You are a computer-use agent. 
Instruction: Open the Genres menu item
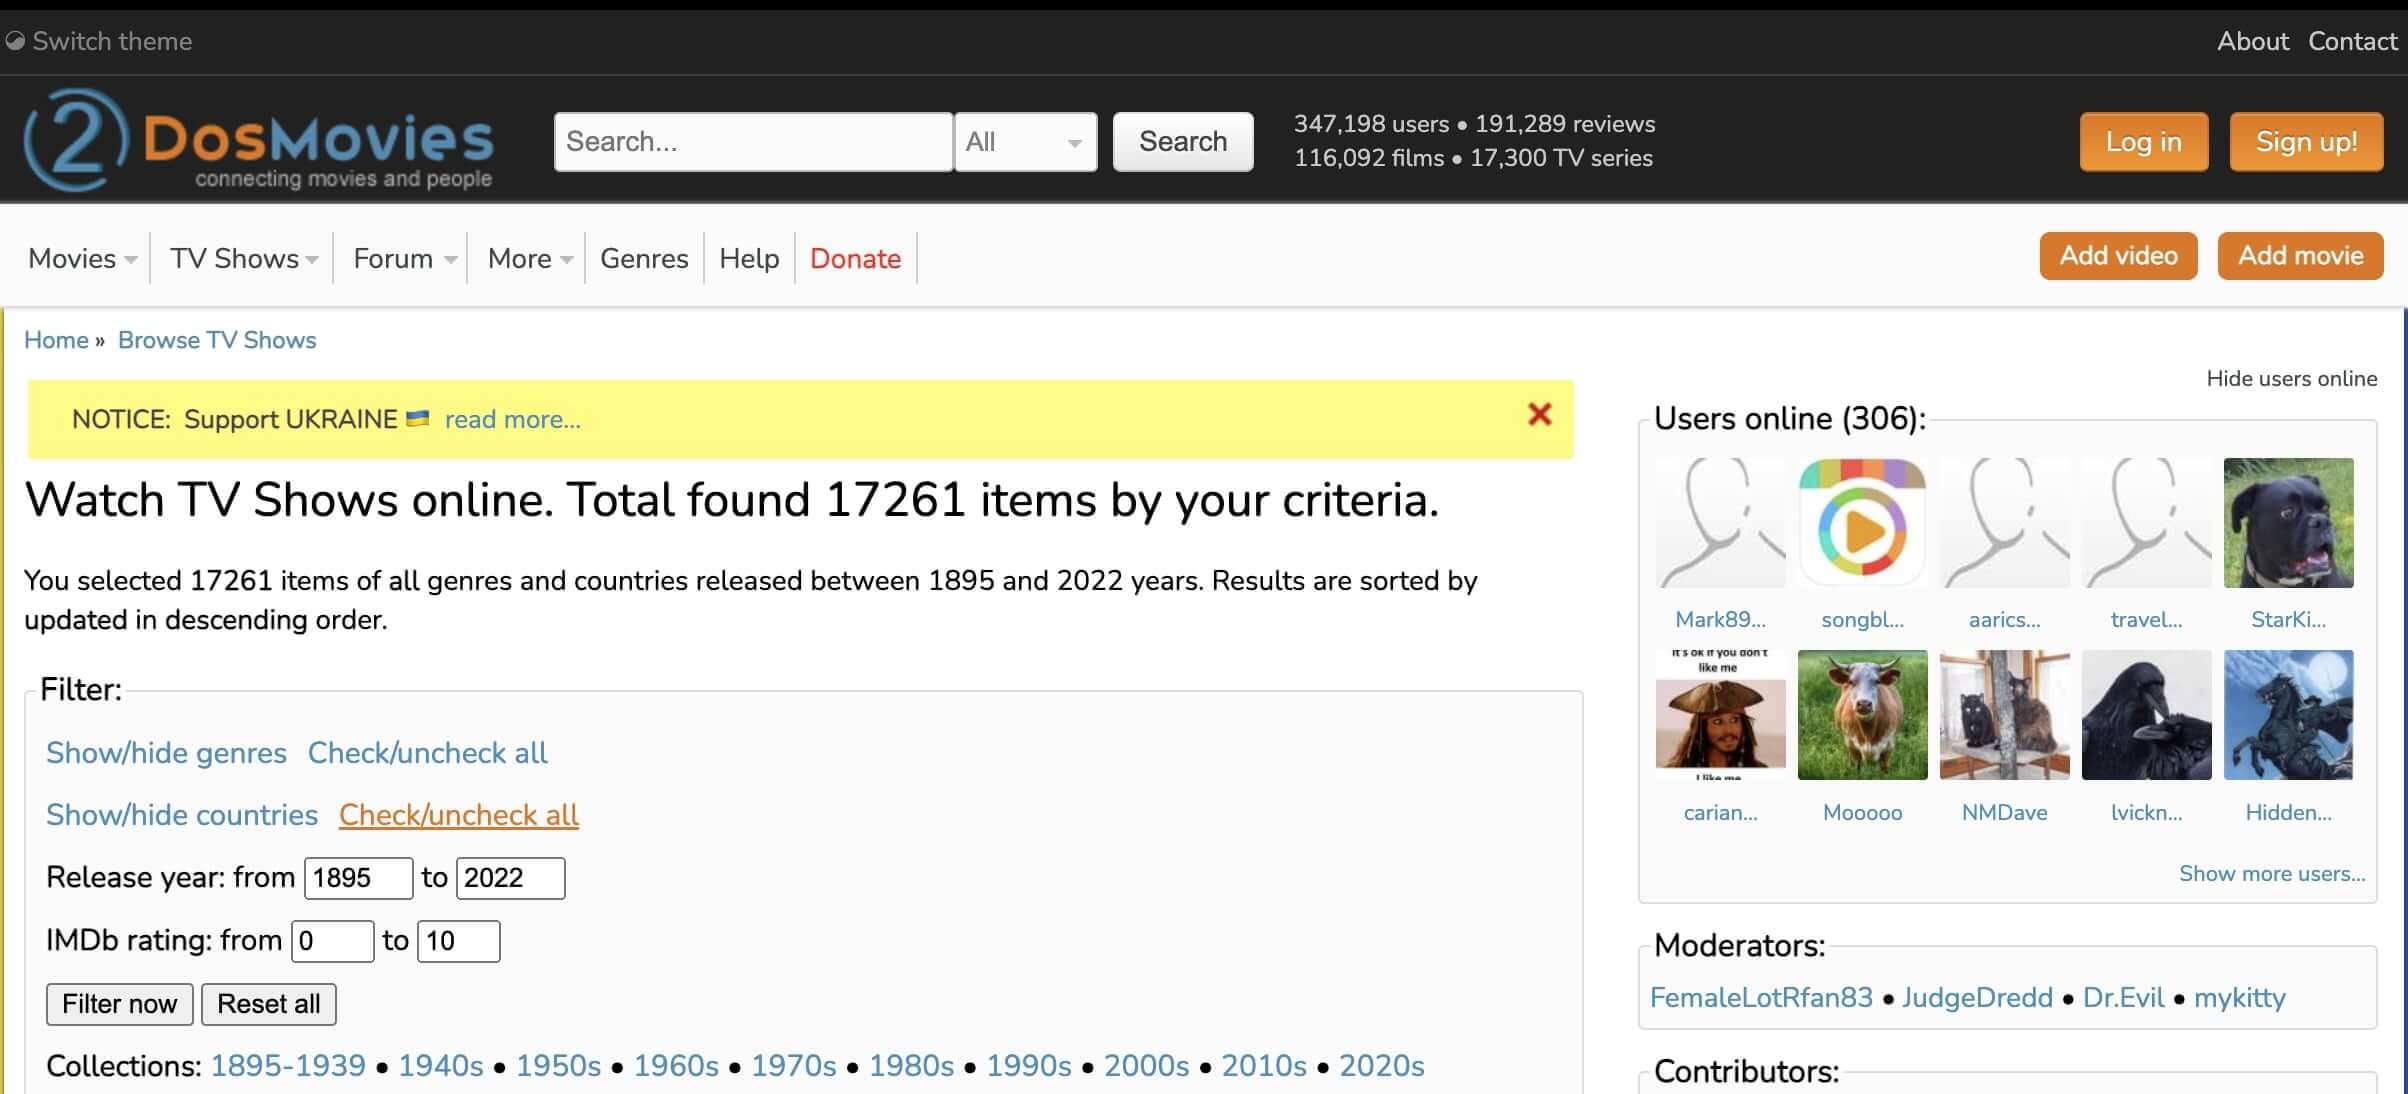[644, 259]
